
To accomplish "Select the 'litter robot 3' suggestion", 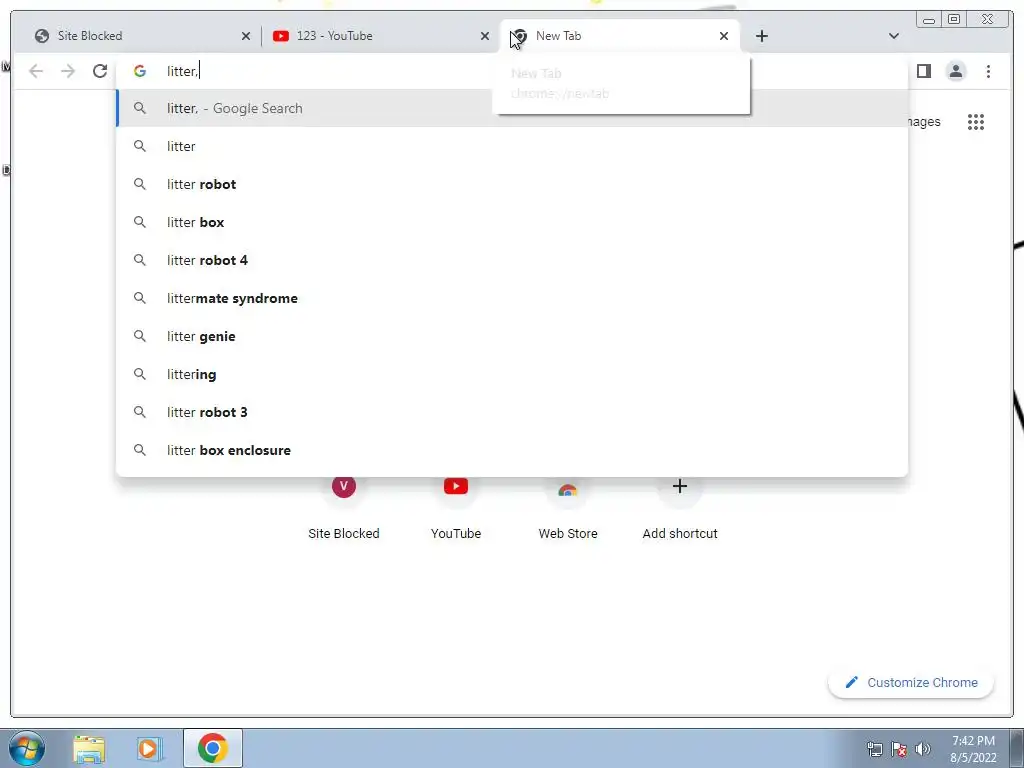I will click(512, 412).
